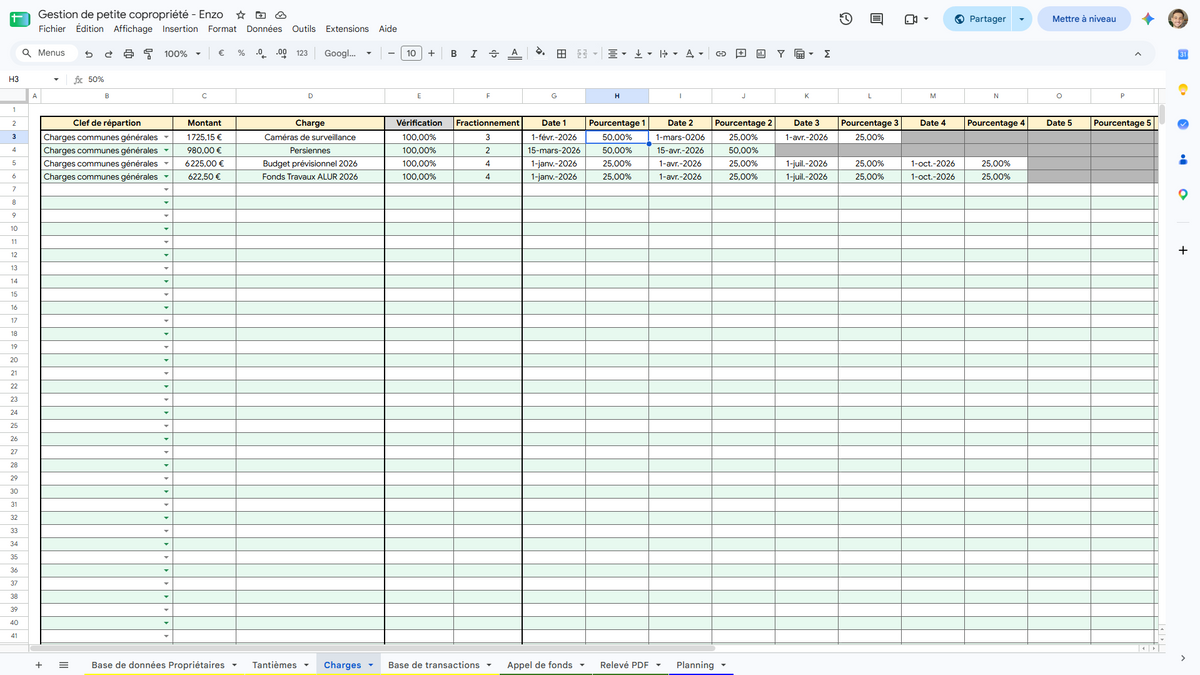Open the zoom level dropdown

click(x=183, y=53)
